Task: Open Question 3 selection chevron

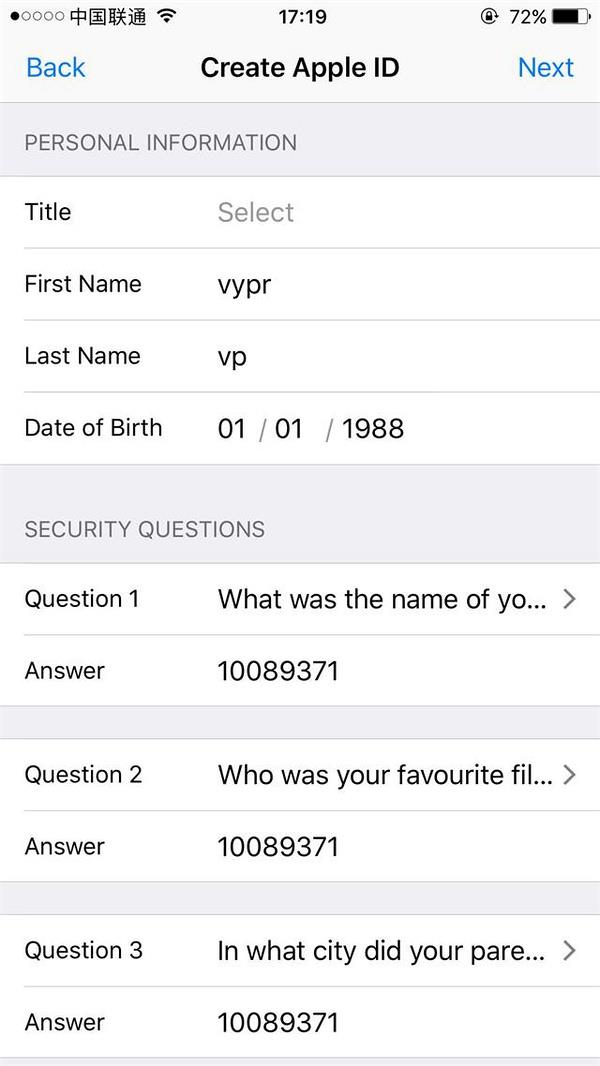Action: click(569, 951)
